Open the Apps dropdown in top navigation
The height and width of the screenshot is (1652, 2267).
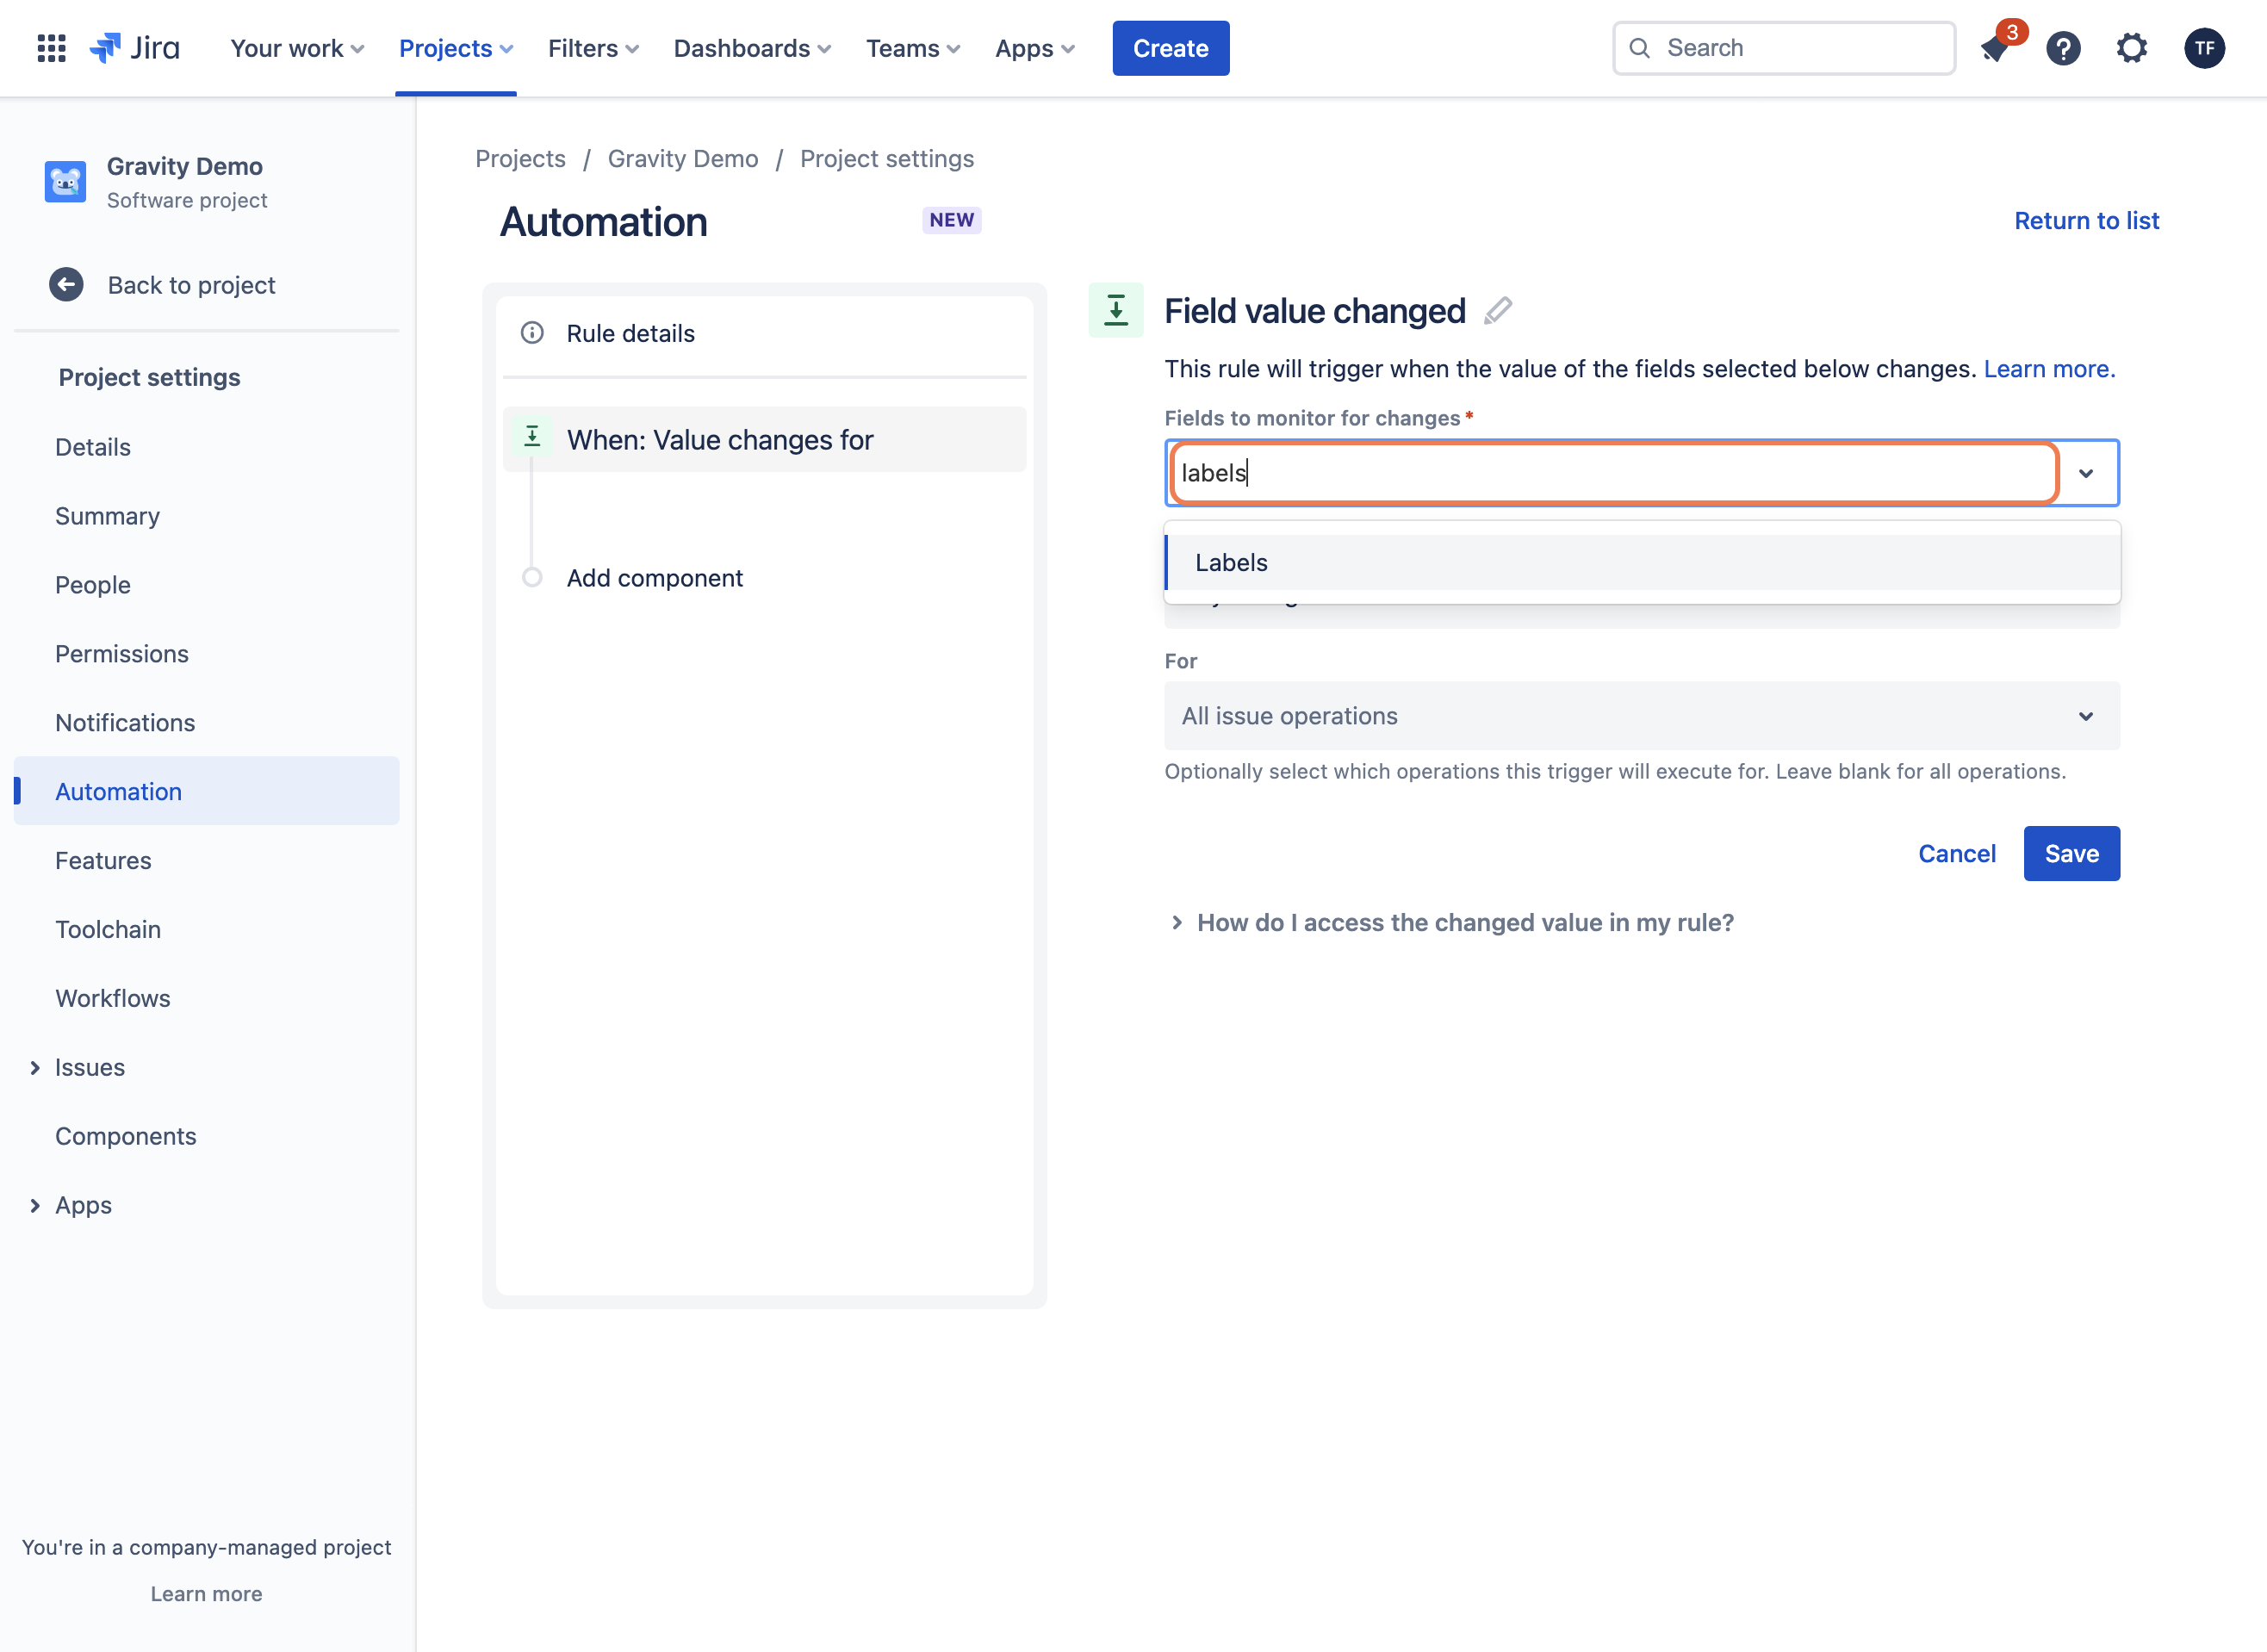click(1034, 48)
